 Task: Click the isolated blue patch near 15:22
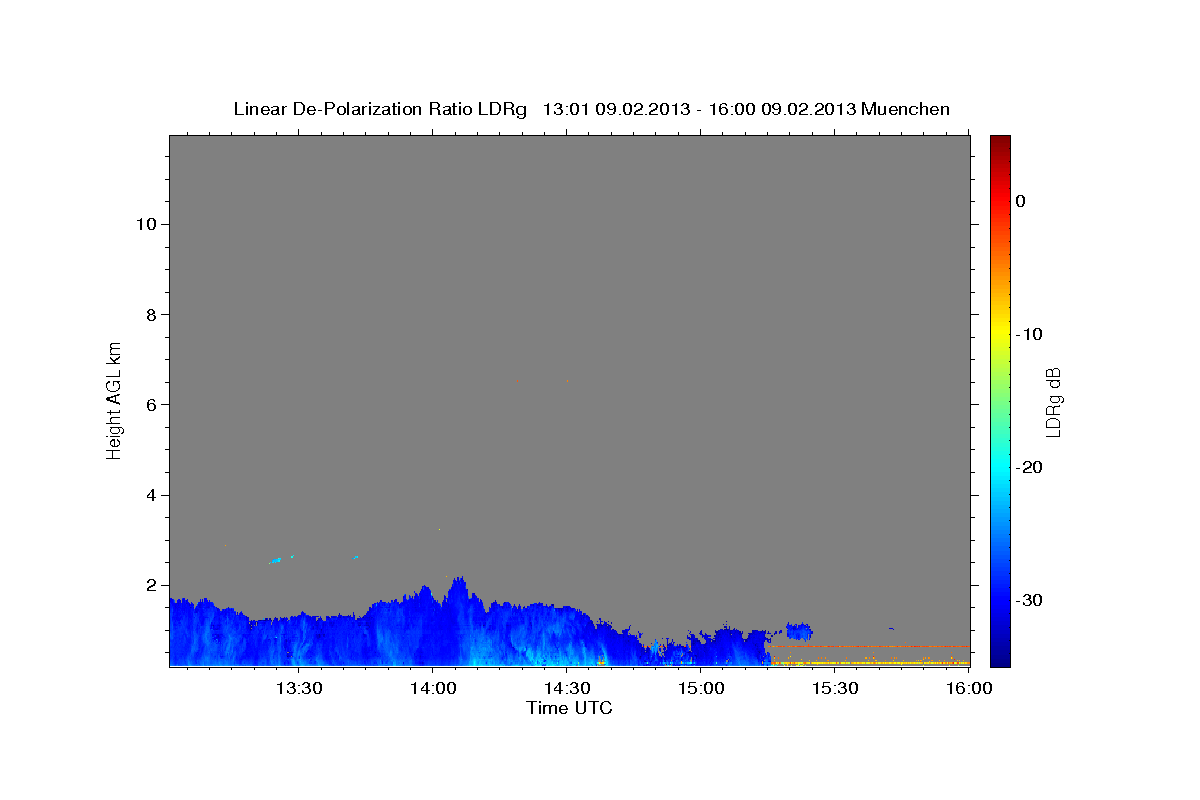coord(799,631)
